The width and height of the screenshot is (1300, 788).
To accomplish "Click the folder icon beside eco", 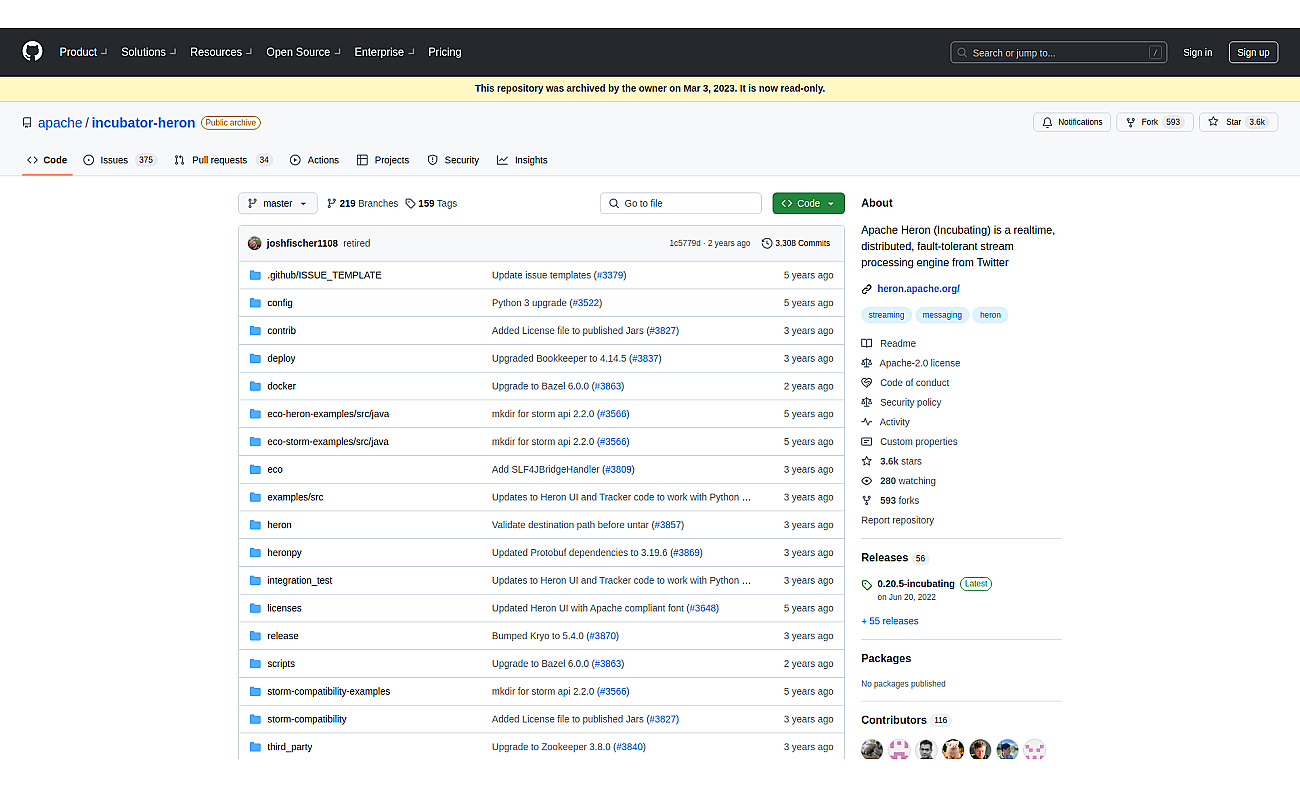I will pyautogui.click(x=255, y=469).
